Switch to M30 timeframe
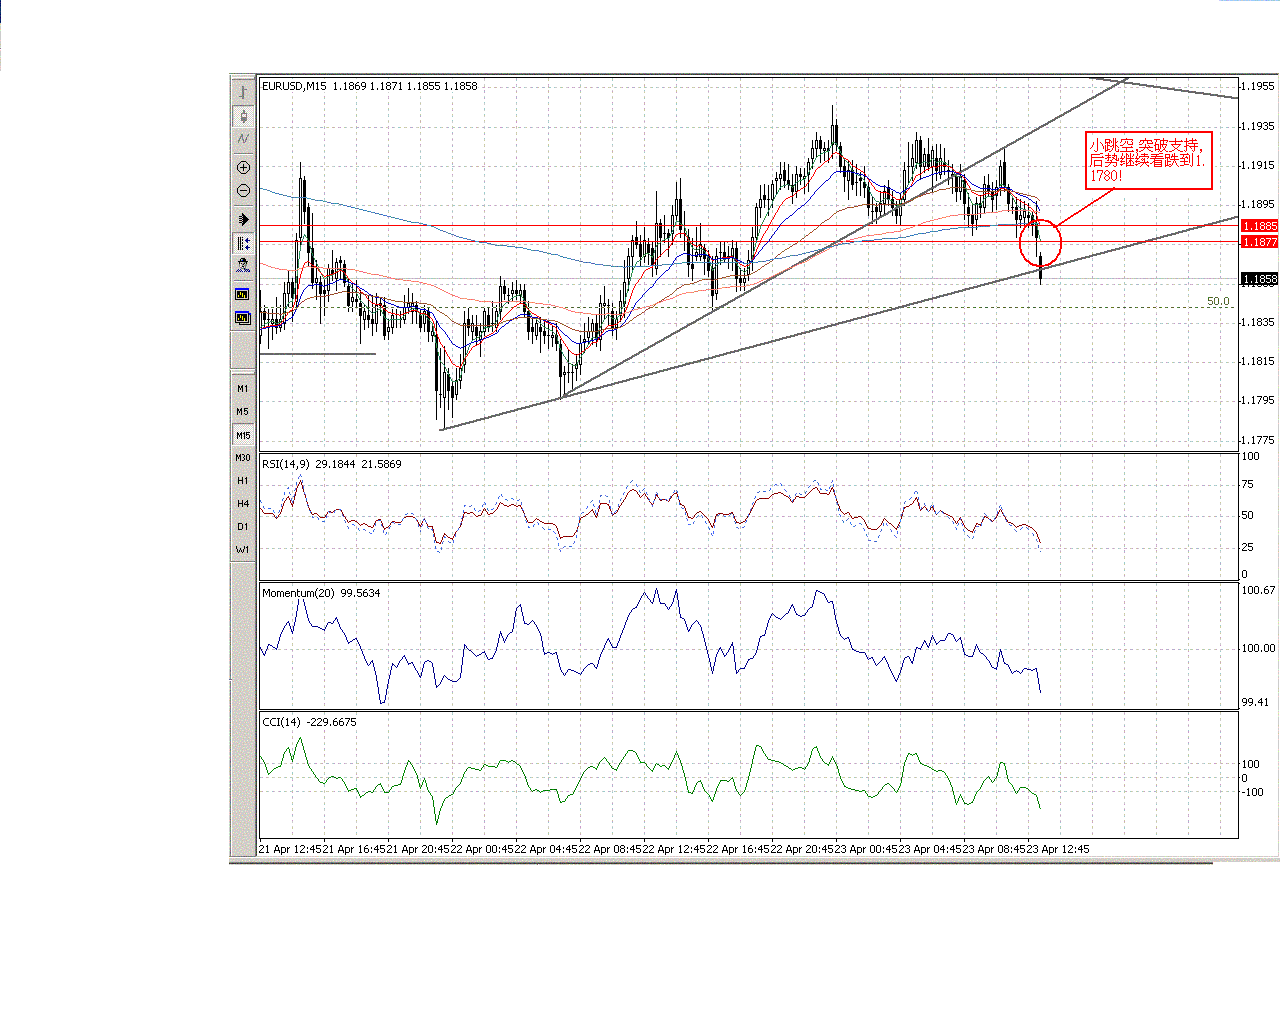 tap(243, 457)
